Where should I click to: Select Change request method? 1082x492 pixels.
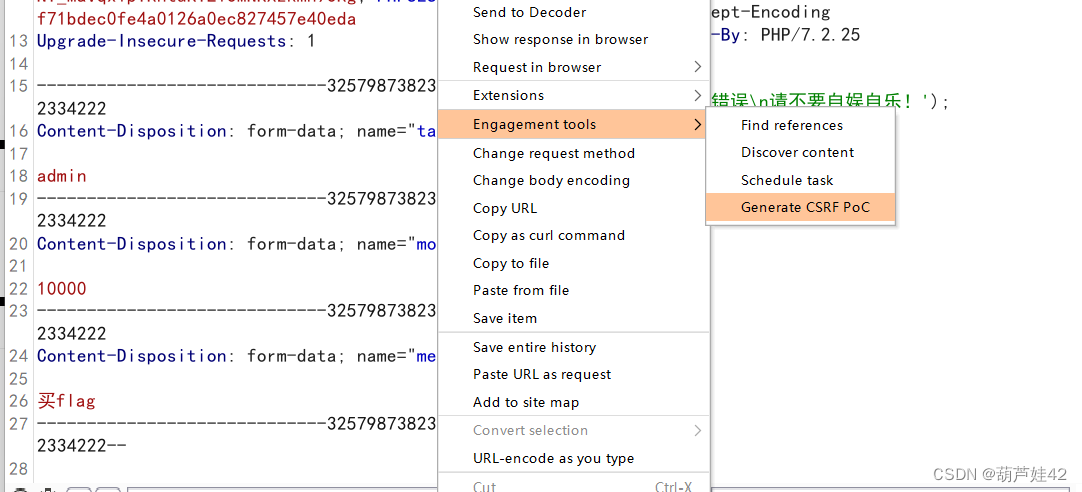pyautogui.click(x=553, y=153)
